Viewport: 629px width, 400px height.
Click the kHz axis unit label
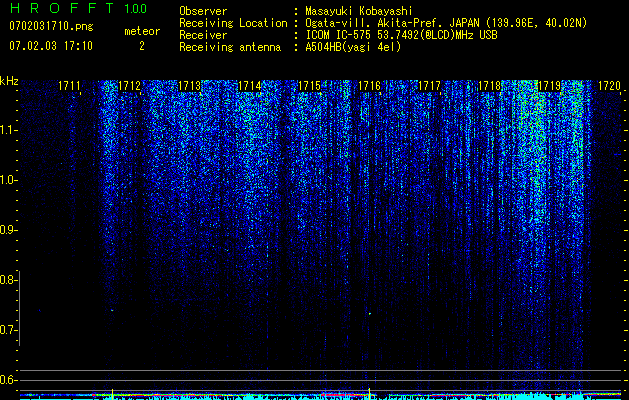pyautogui.click(x=9, y=81)
